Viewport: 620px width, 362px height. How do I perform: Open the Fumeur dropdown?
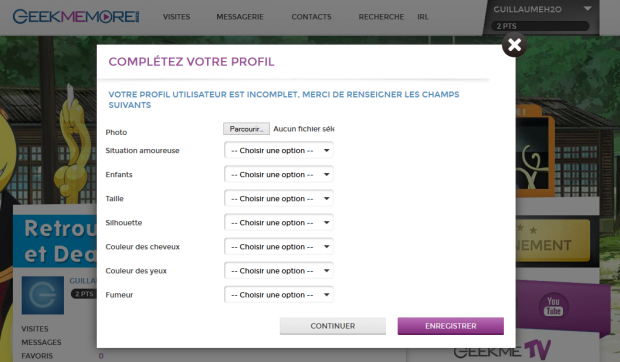click(279, 295)
